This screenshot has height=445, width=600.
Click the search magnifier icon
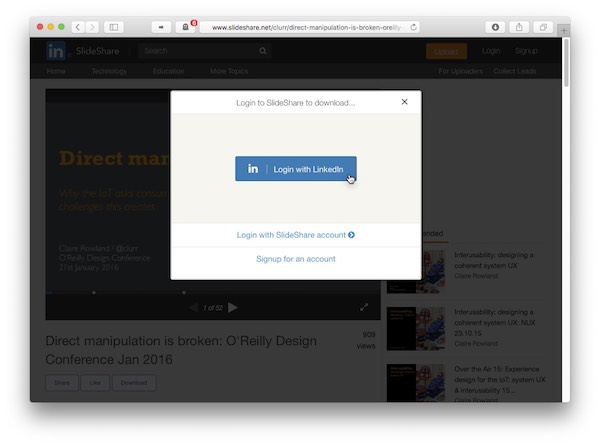[x=263, y=51]
